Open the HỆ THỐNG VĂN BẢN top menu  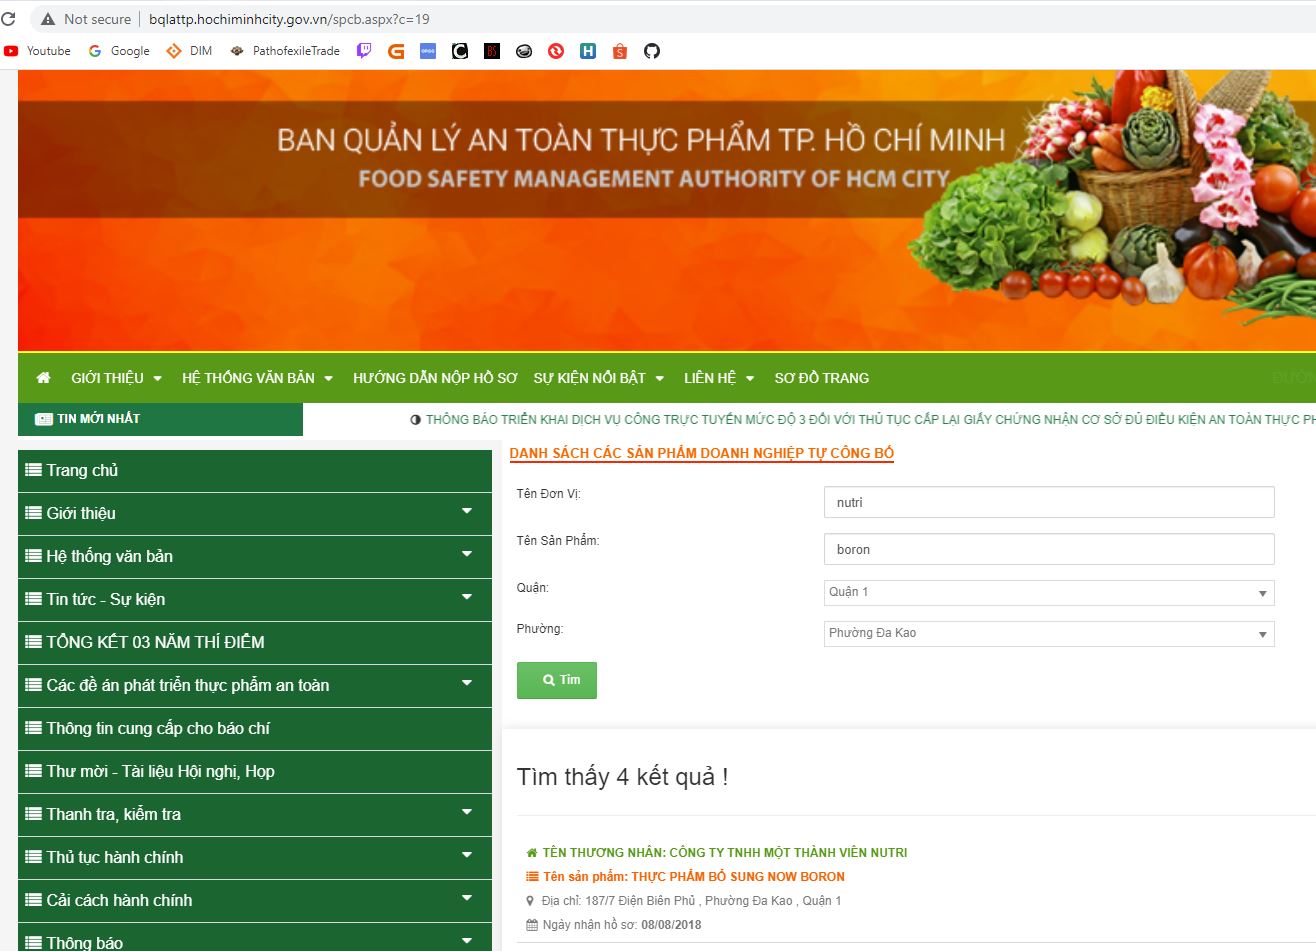257,378
